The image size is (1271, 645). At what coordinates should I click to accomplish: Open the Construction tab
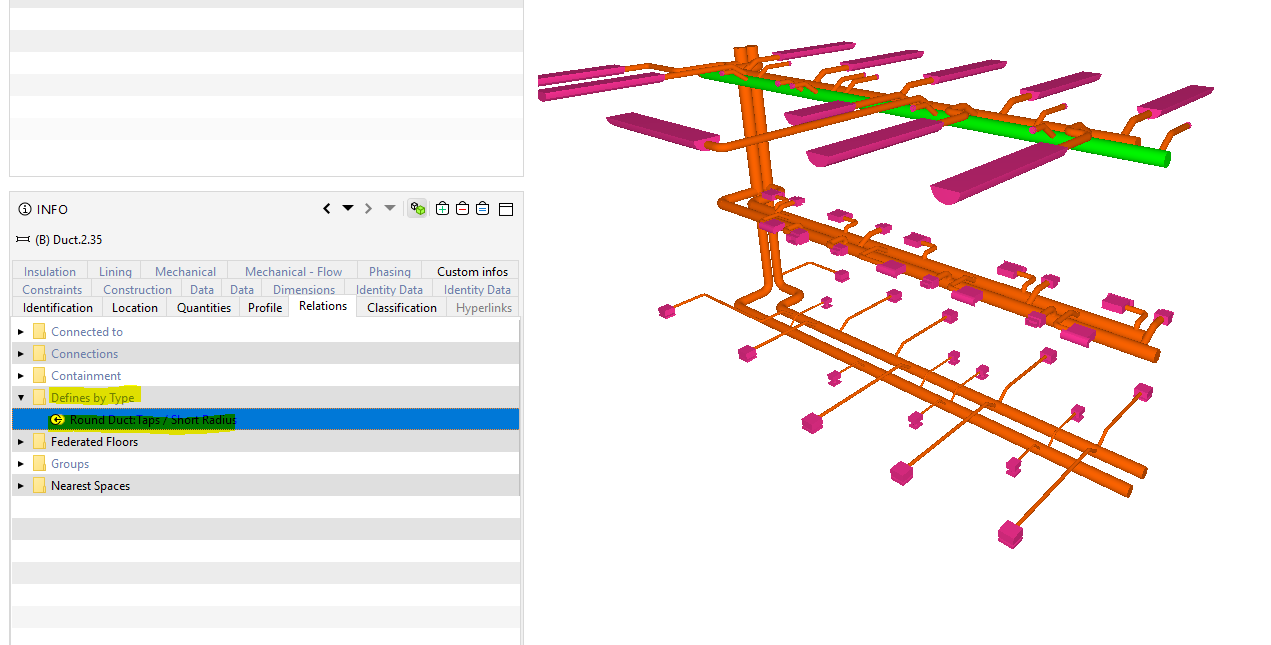(138, 290)
